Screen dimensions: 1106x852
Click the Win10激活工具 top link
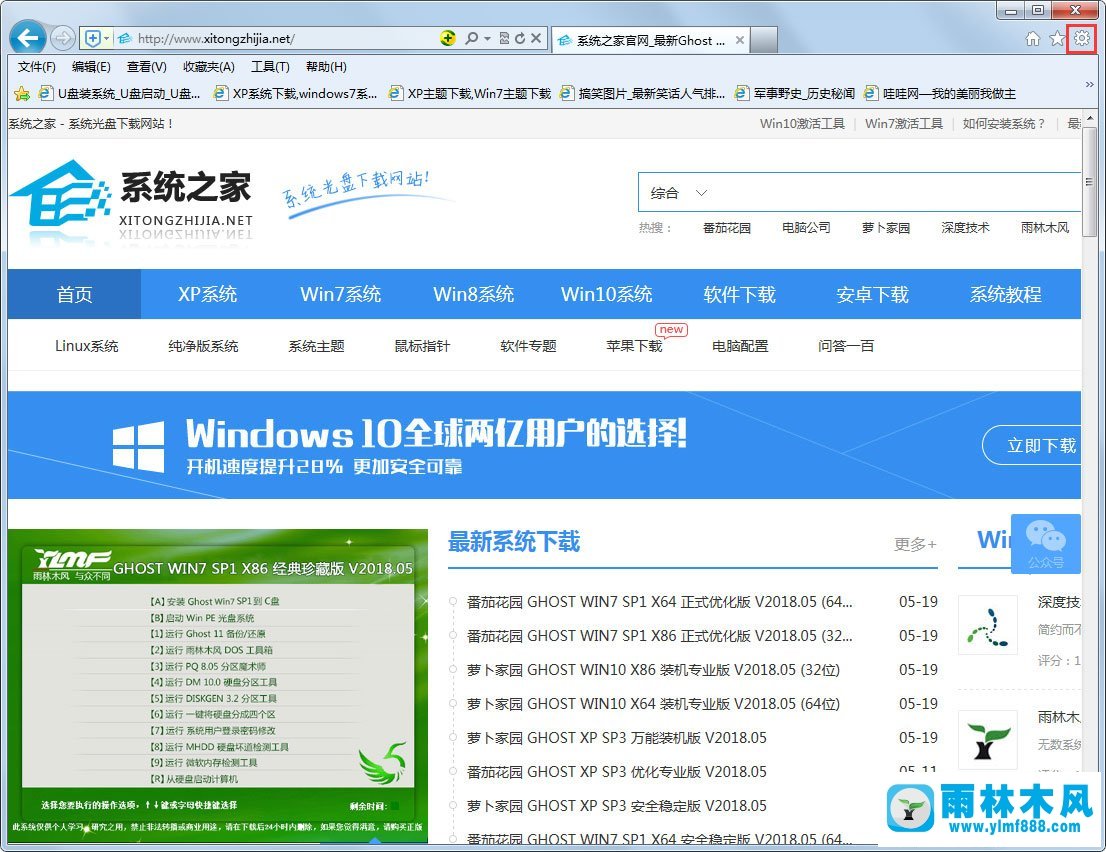(802, 123)
